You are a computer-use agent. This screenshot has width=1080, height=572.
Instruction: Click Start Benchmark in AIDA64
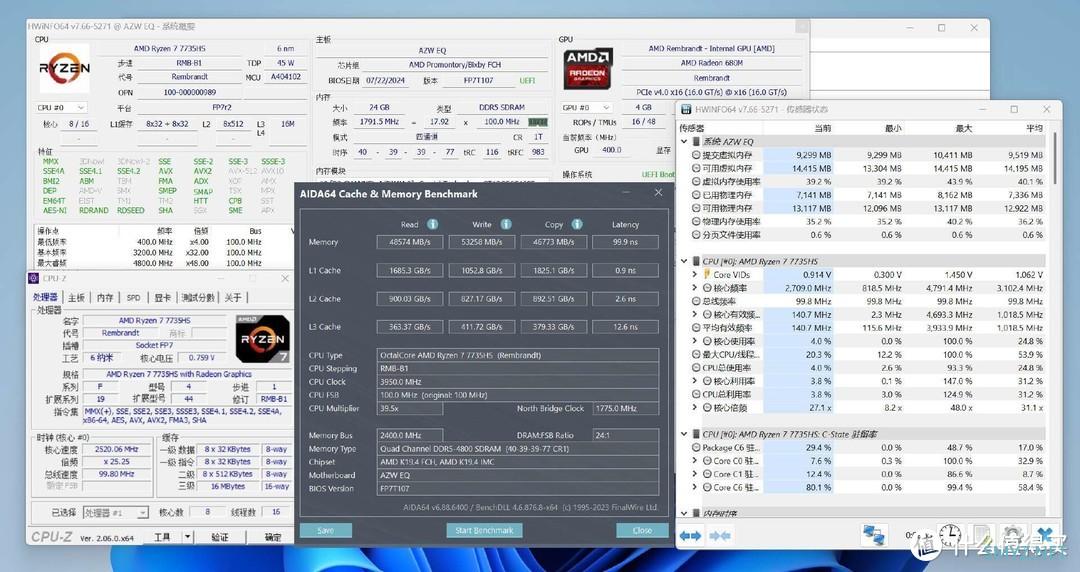[x=484, y=530]
